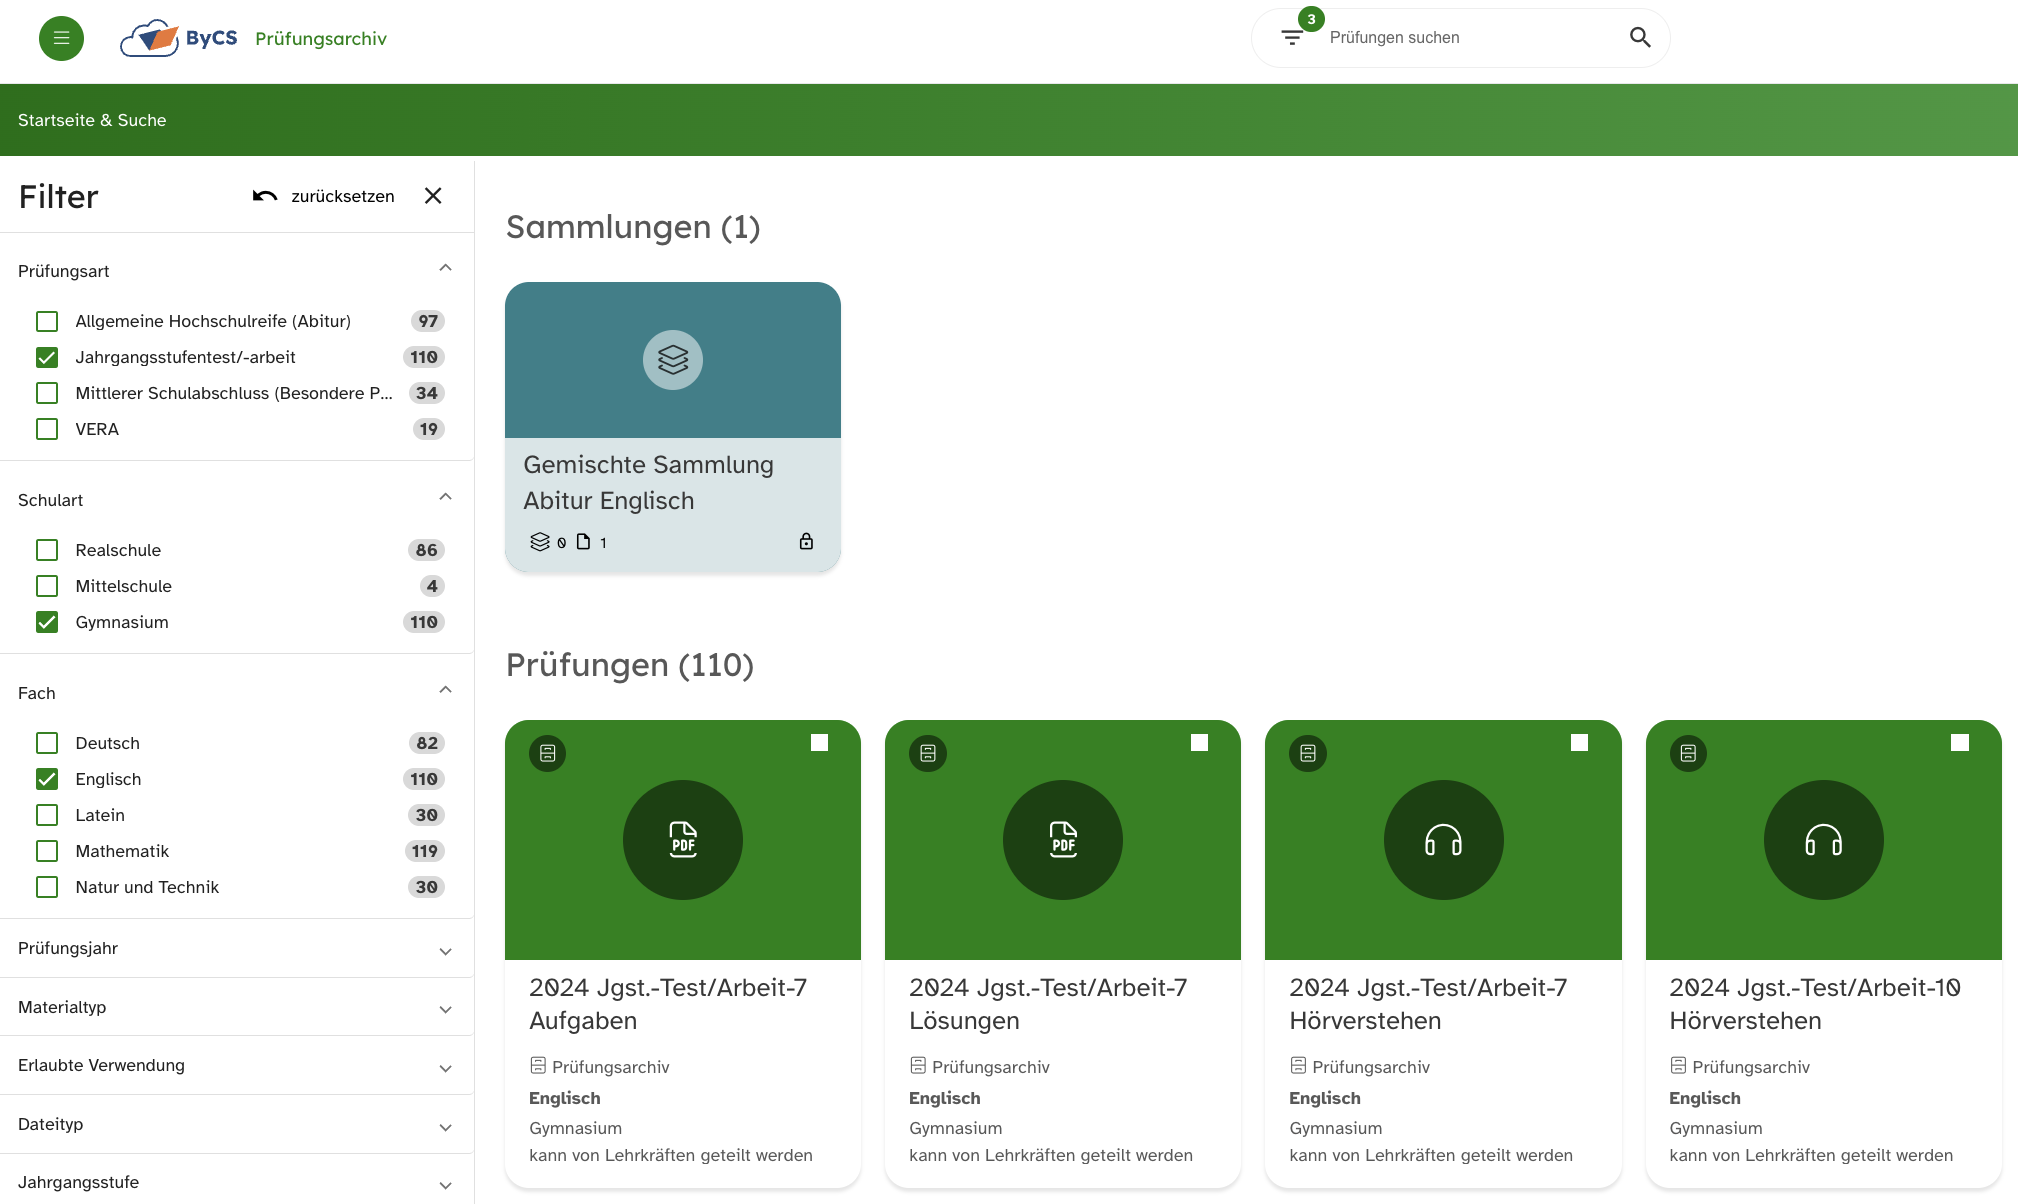Viewport: 2018px width, 1204px height.
Task: Check the Natur und Technik filter
Action: coord(47,887)
